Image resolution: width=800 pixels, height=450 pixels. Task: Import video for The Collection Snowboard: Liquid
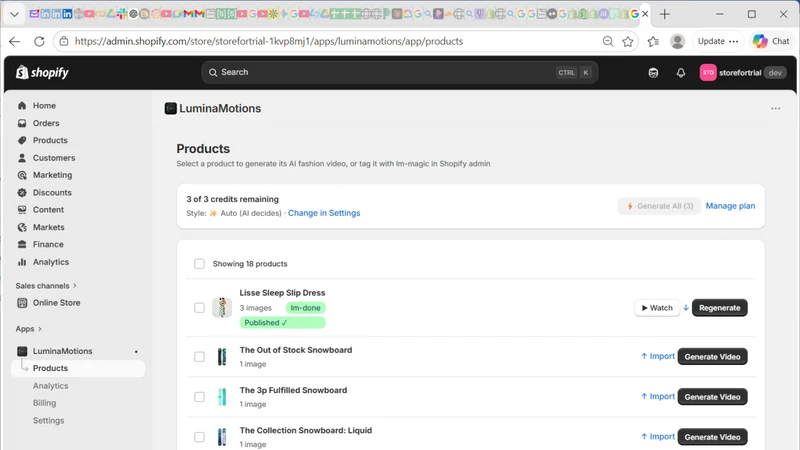point(658,437)
